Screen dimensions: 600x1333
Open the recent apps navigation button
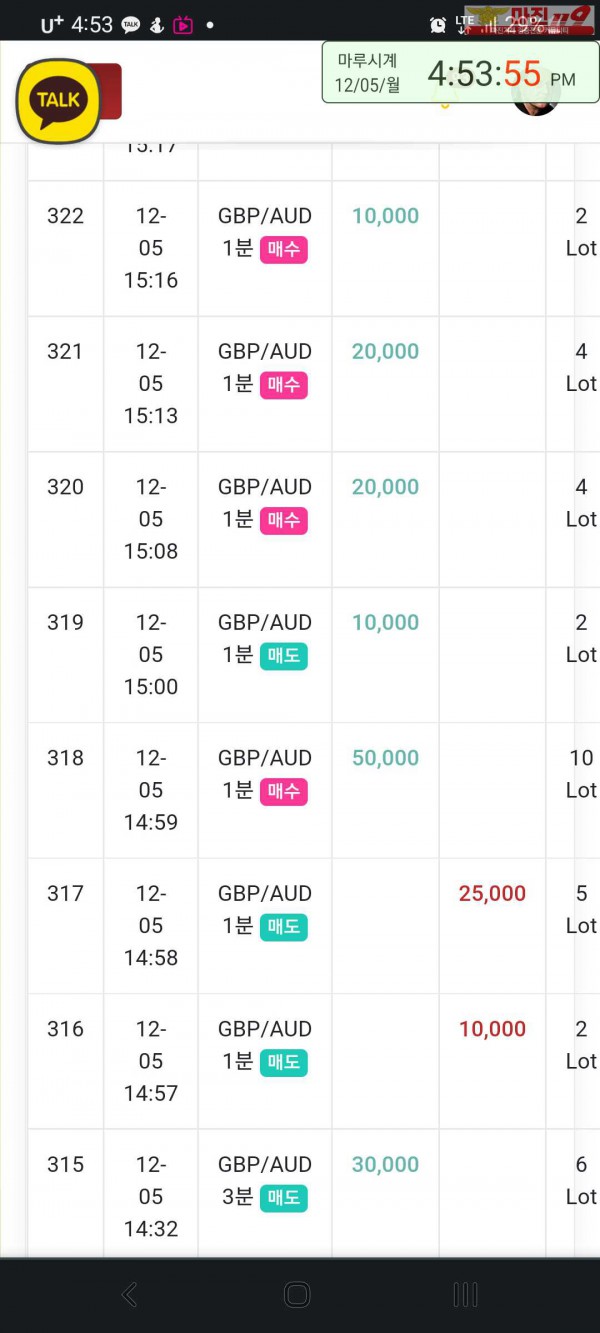pyautogui.click(x=465, y=1295)
